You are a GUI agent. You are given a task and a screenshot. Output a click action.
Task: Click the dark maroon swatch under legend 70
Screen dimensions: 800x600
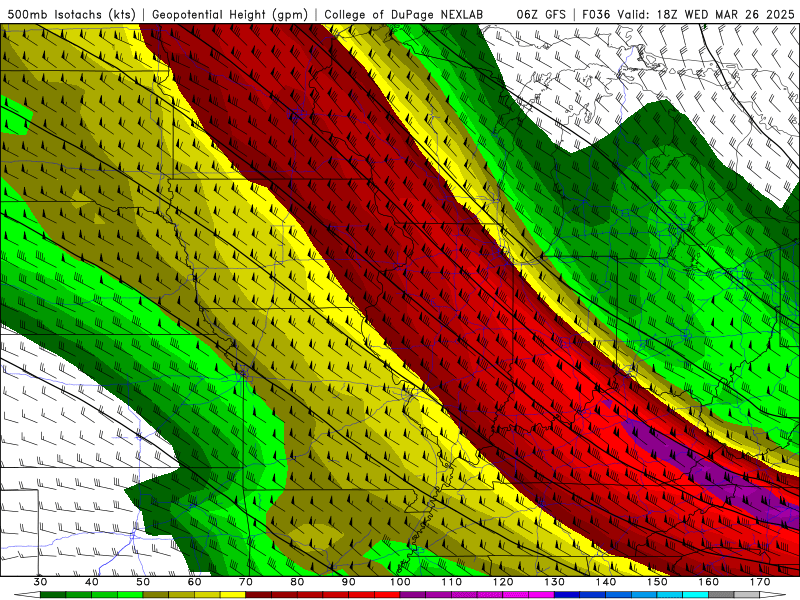(259, 595)
